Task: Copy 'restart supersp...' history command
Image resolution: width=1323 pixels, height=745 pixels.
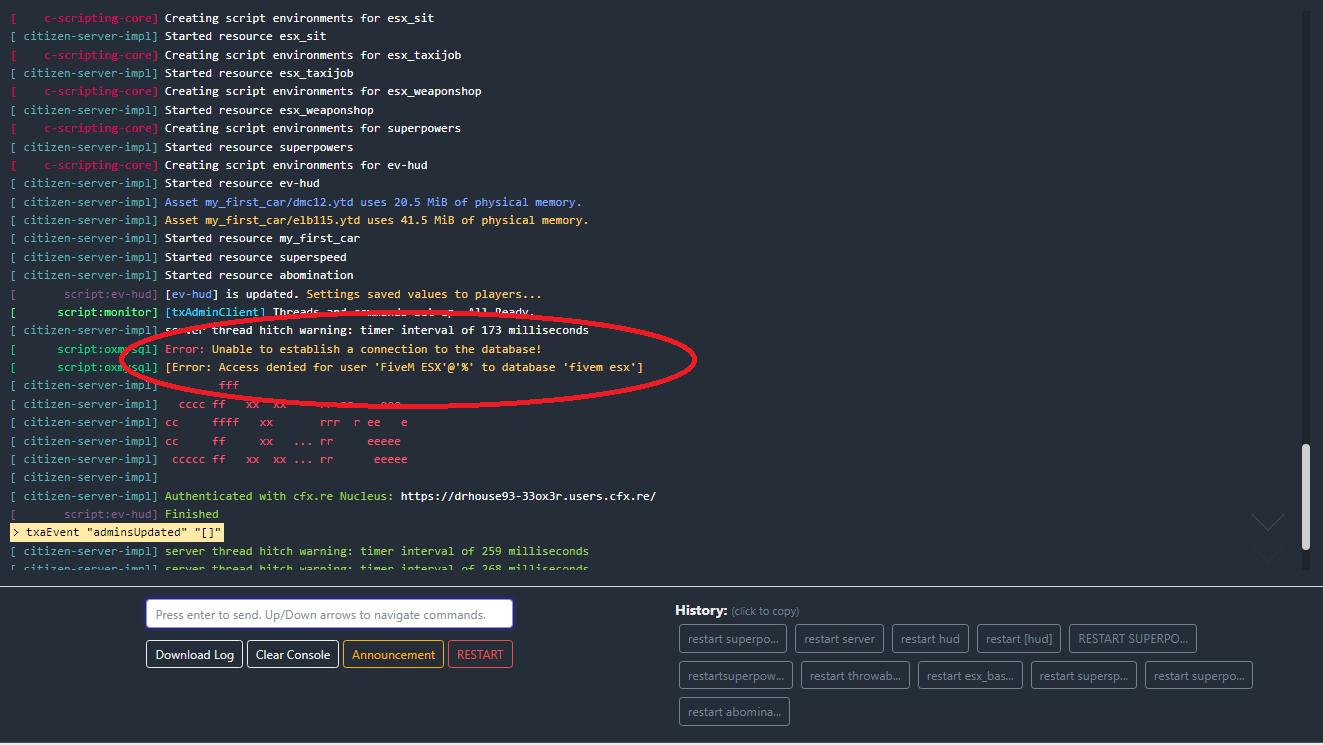Action: pyautogui.click(x=1083, y=676)
